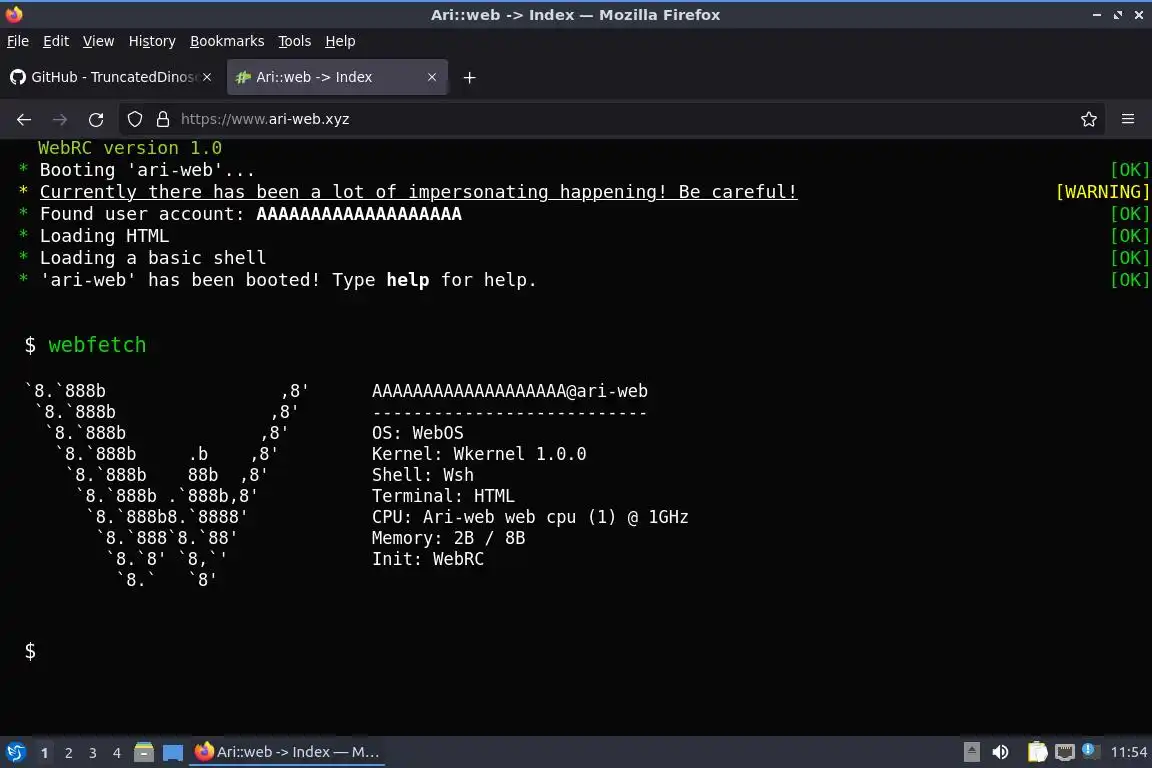Click 'WebRC version 1.0' header text
This screenshot has height=768, width=1152.
pos(130,148)
